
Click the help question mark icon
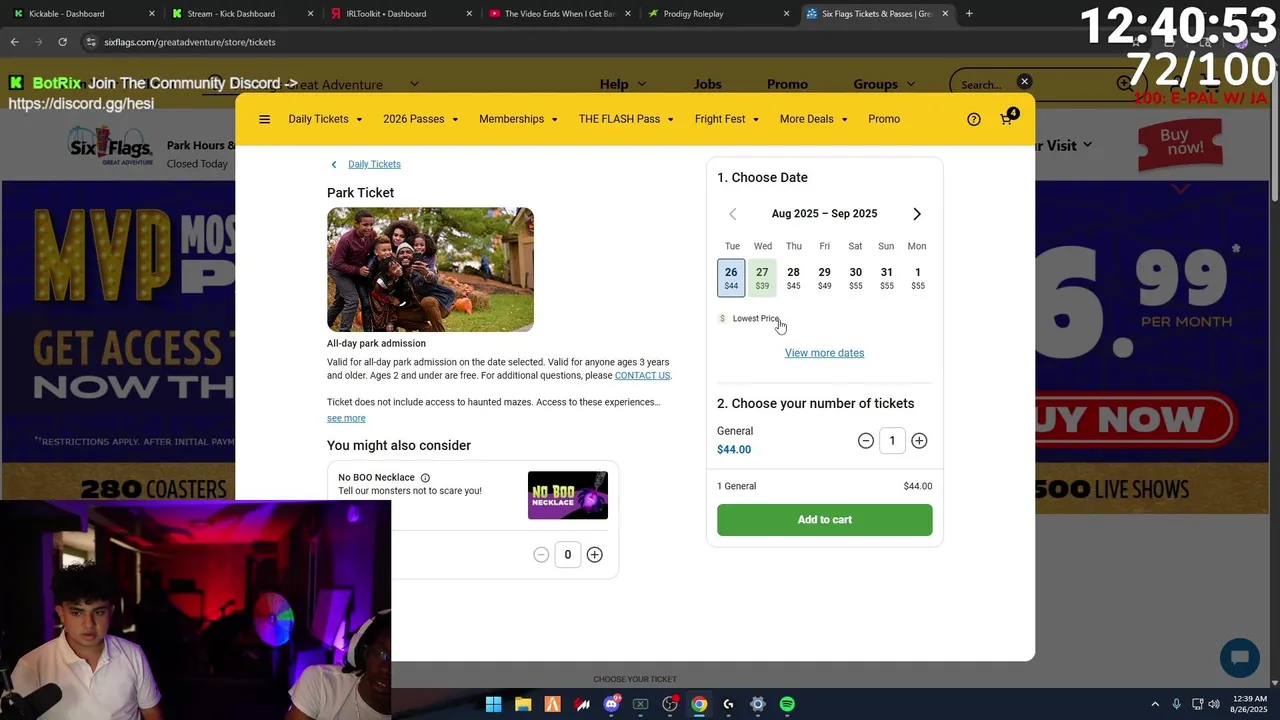tap(974, 119)
